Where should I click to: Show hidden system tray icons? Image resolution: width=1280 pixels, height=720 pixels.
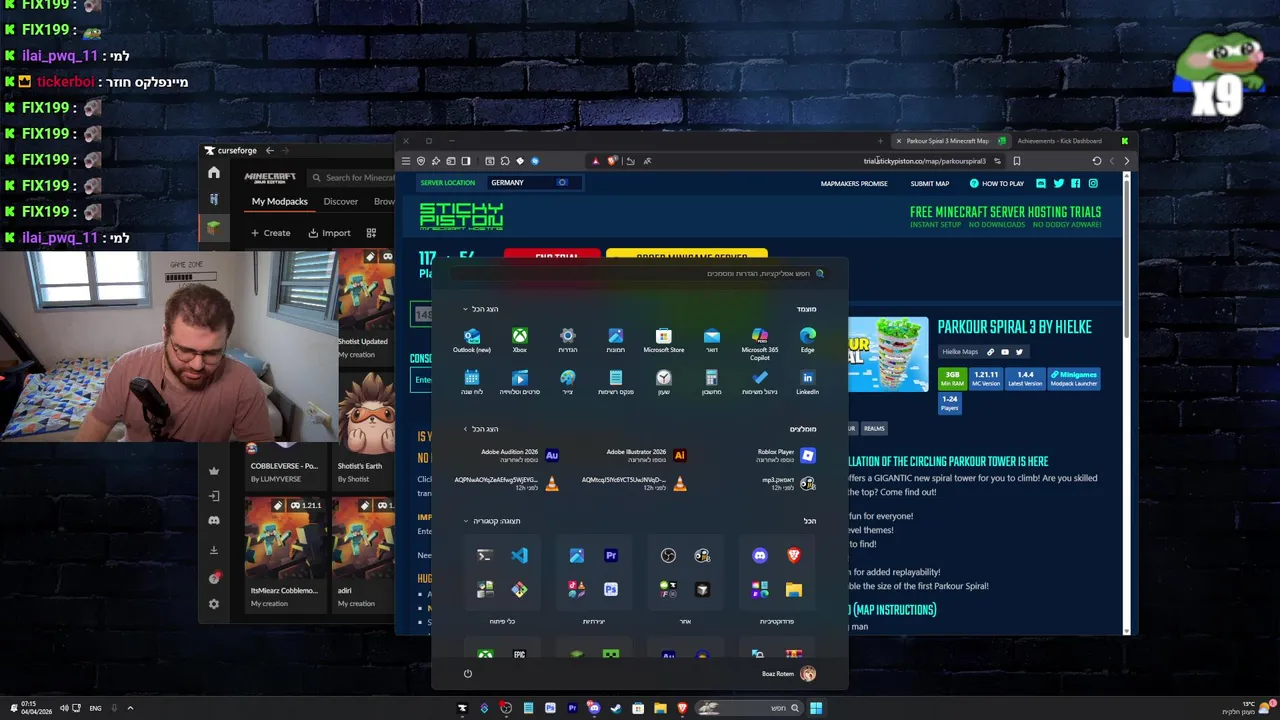point(130,708)
